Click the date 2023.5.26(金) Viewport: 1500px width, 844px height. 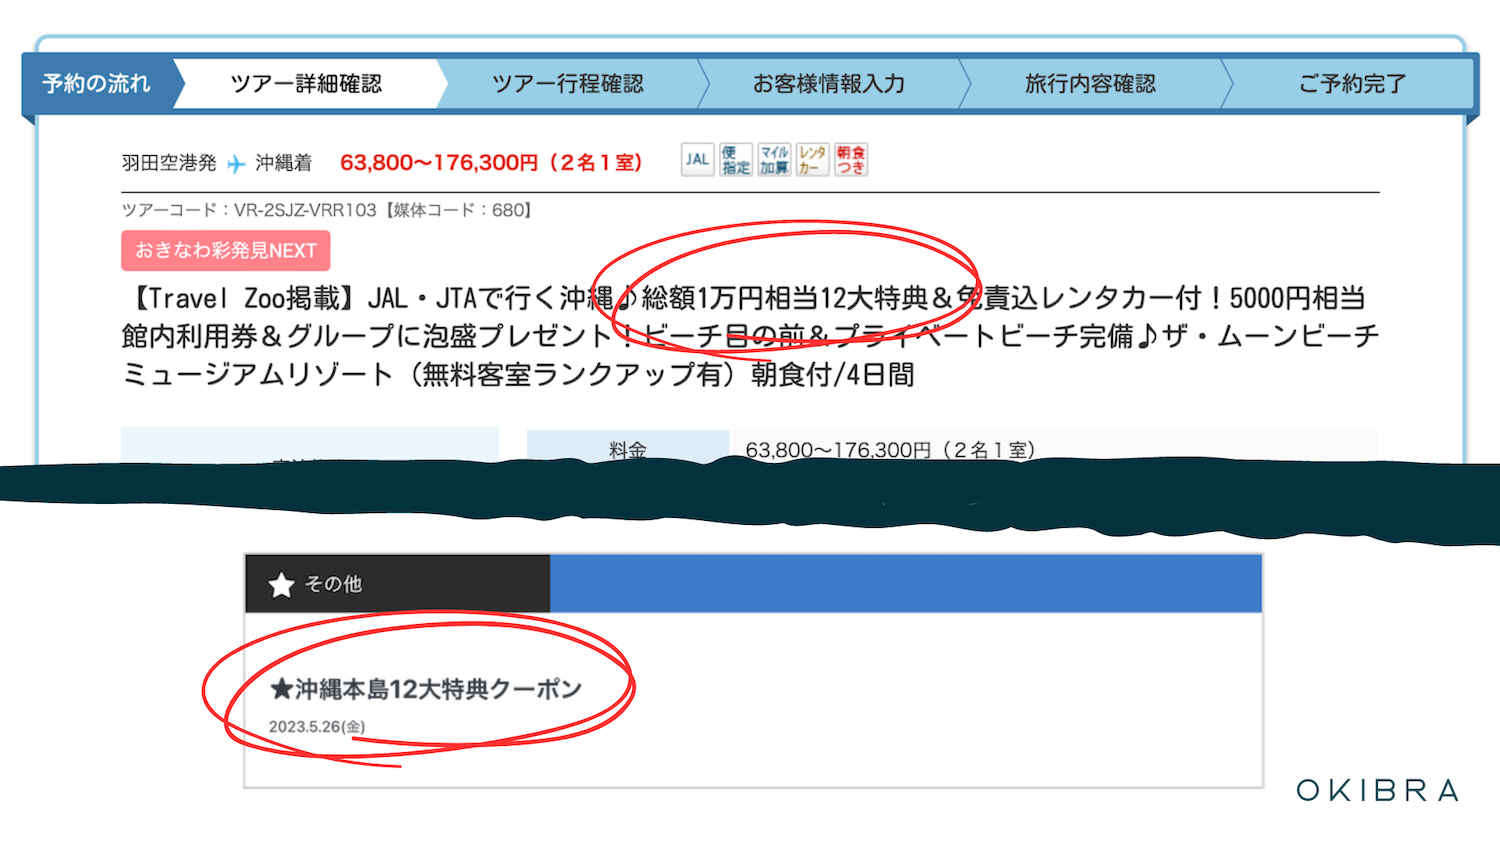coord(317,727)
